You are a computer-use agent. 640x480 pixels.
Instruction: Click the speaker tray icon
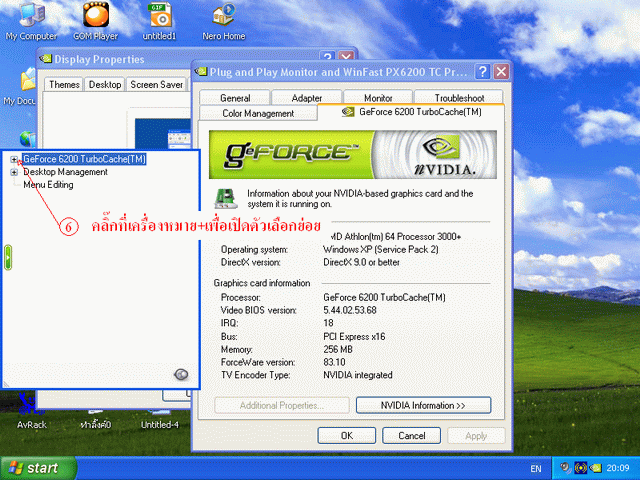click(565, 467)
